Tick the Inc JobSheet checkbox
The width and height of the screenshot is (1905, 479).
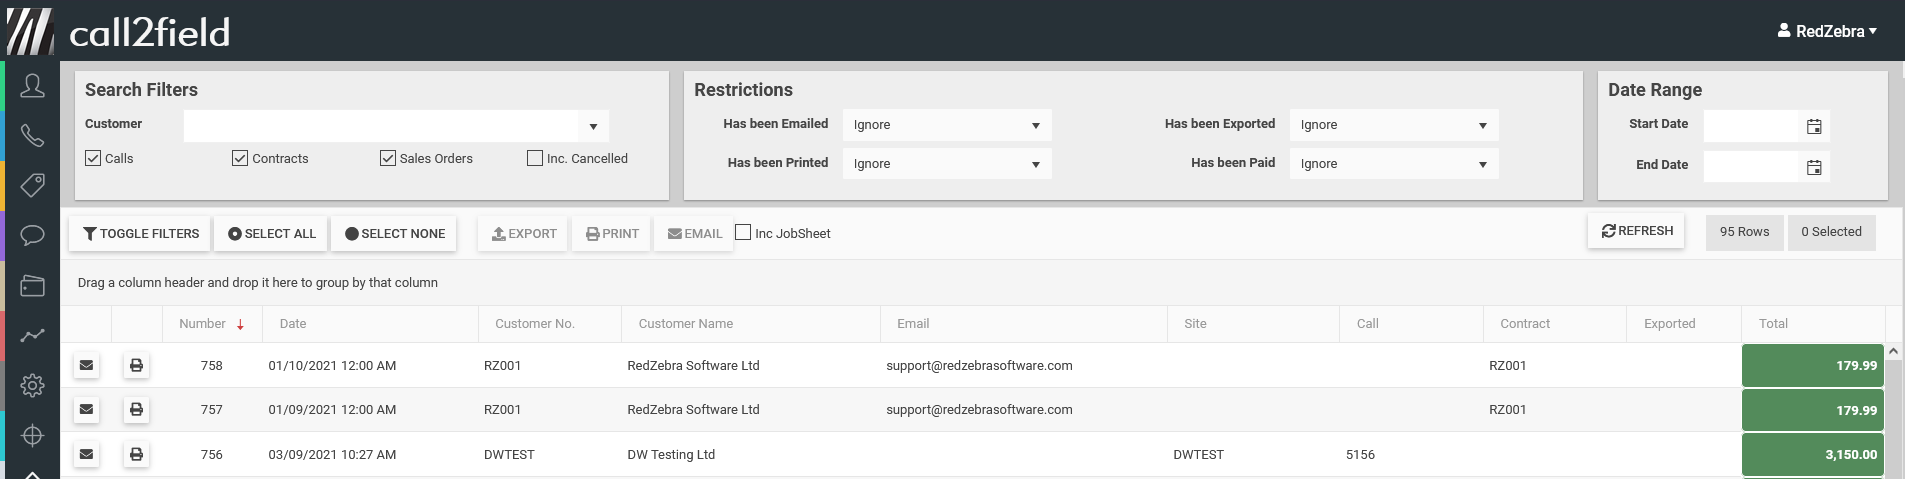click(x=743, y=233)
